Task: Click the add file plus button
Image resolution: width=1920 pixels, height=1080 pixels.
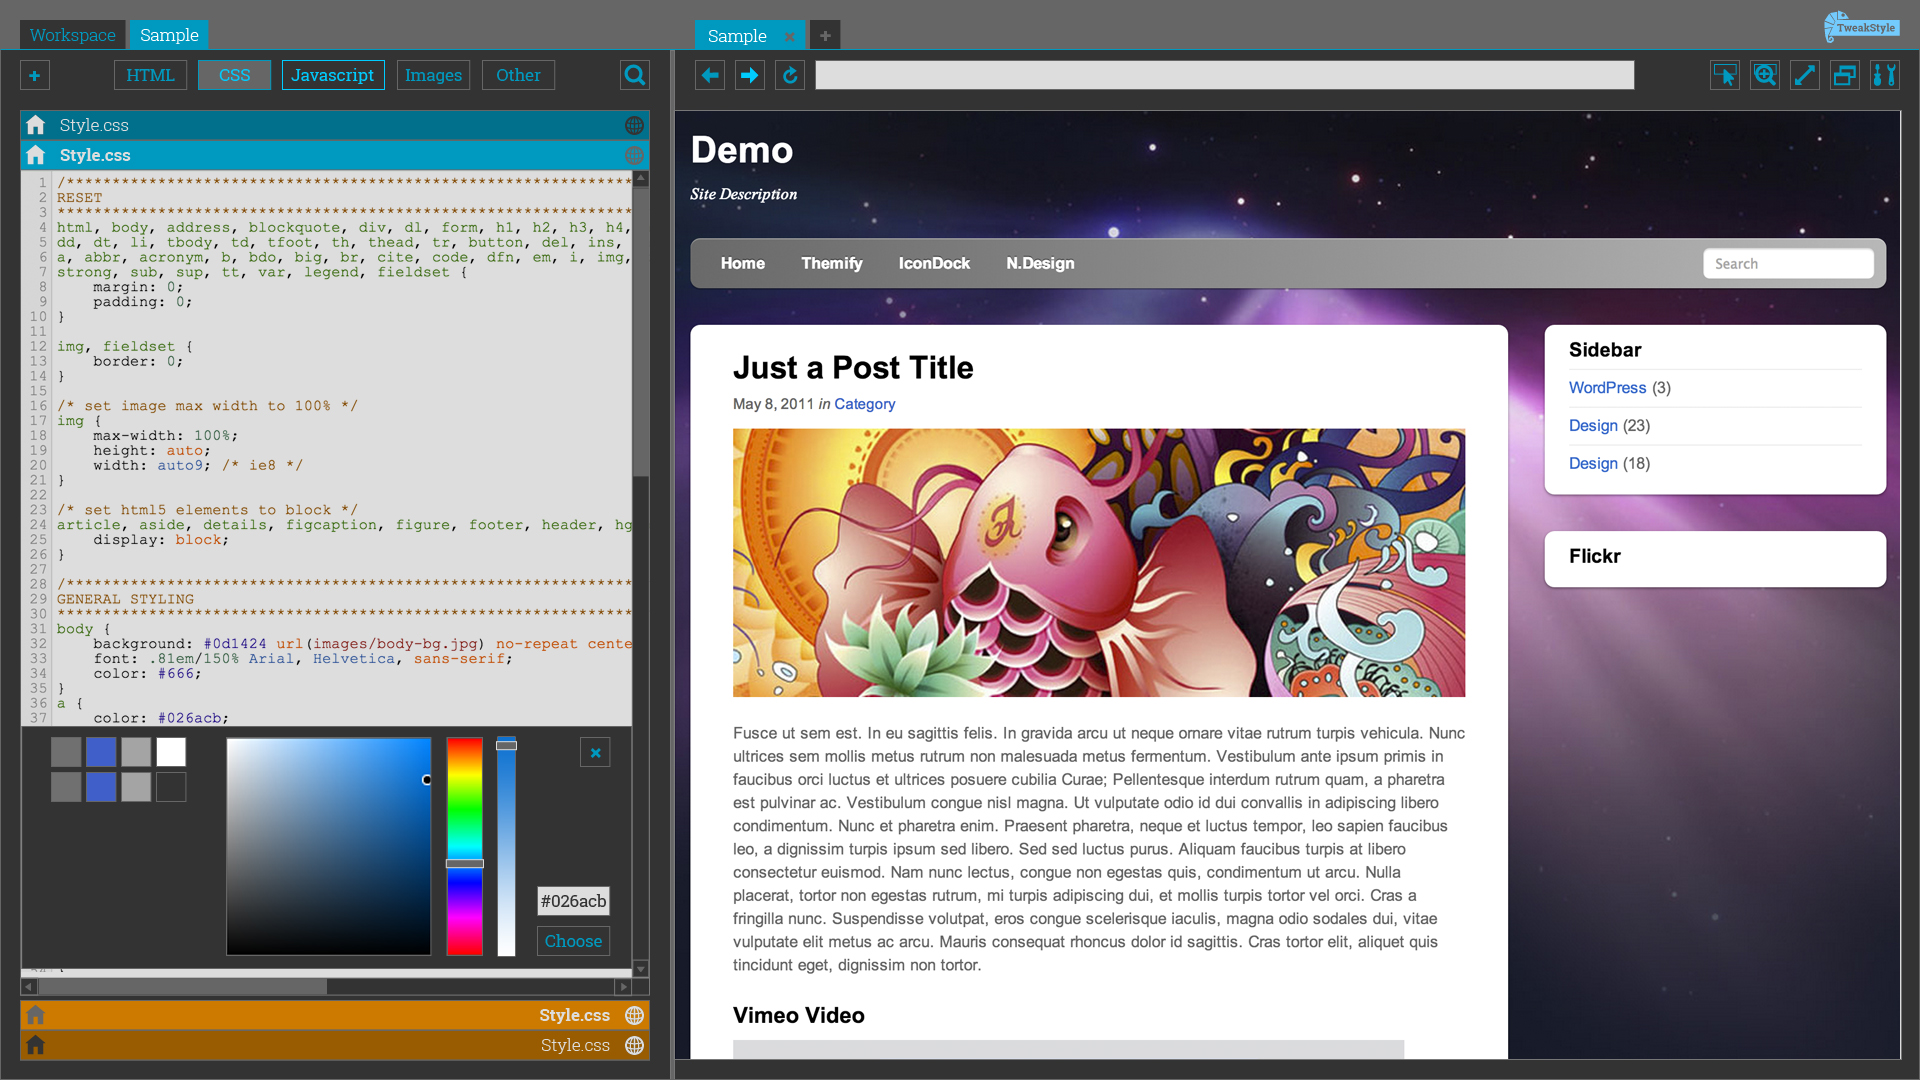Action: [34, 75]
